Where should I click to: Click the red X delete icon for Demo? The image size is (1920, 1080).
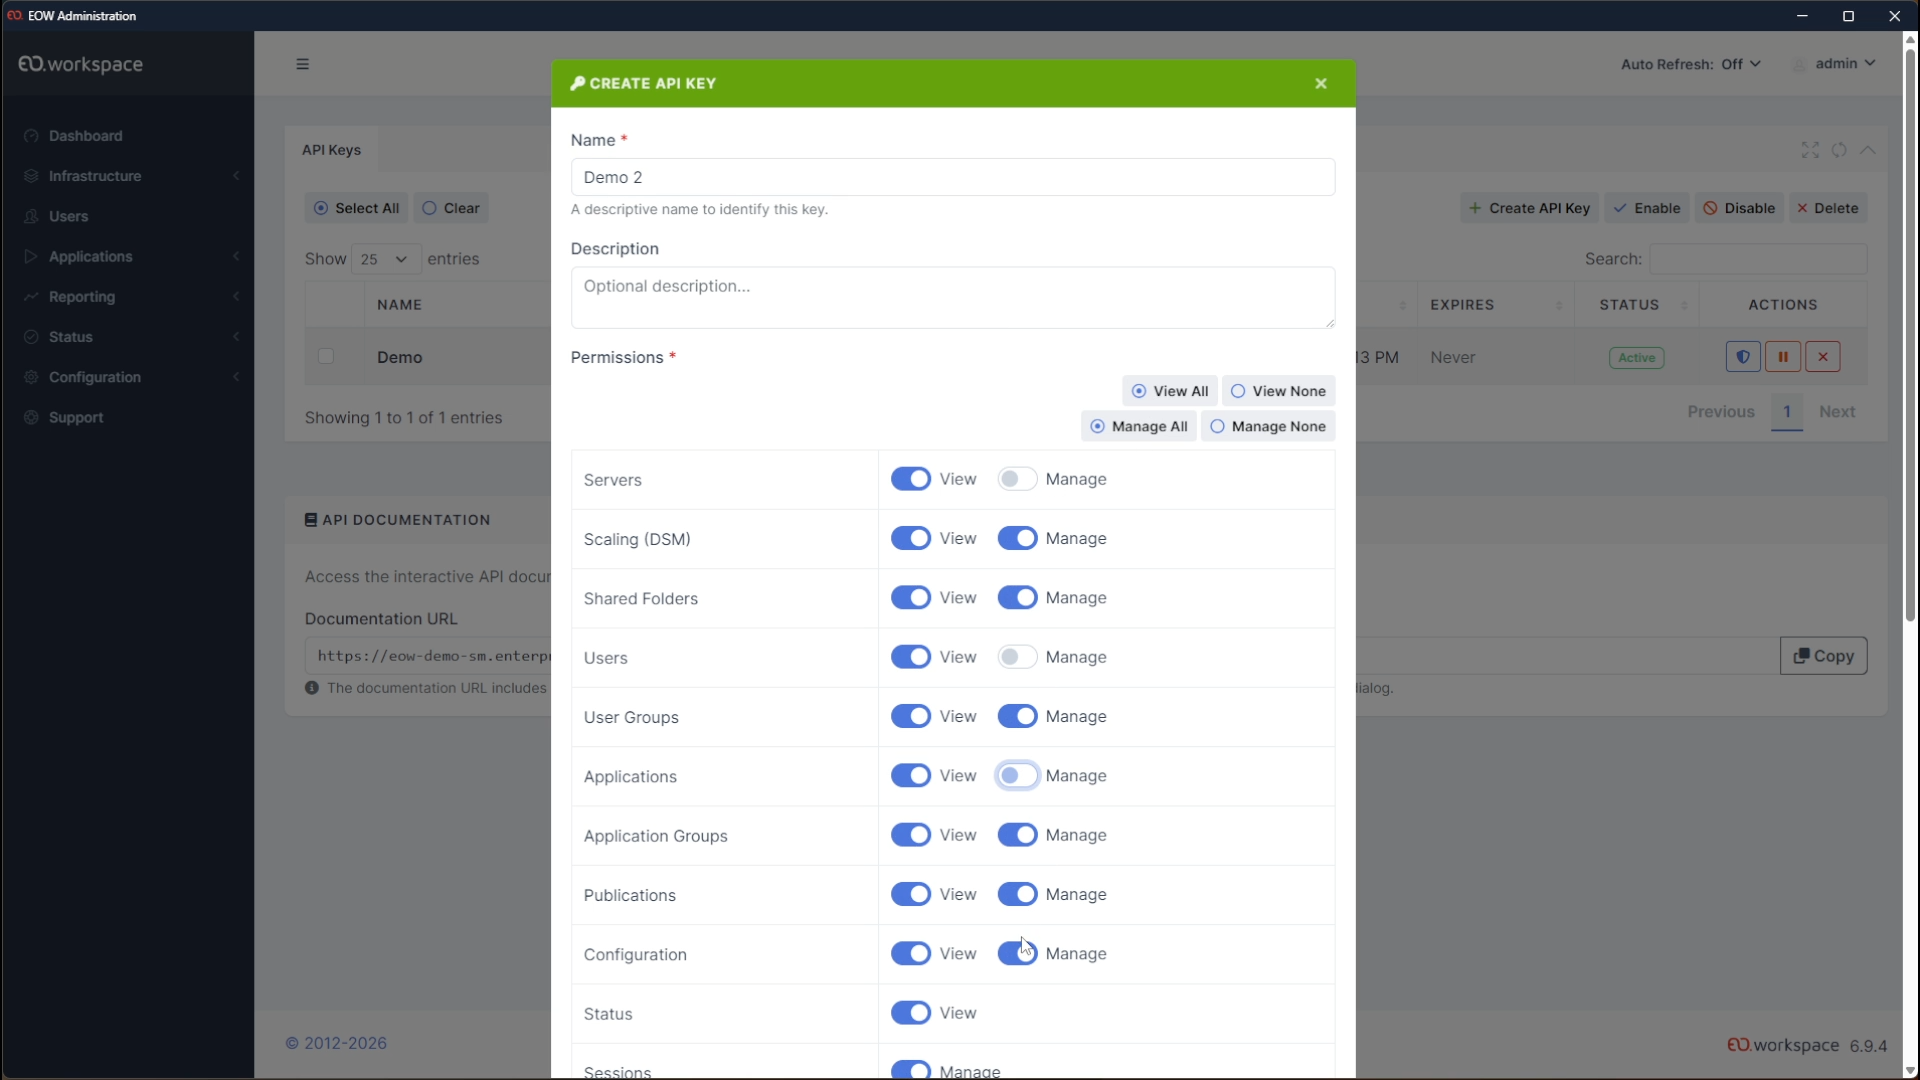coord(1823,357)
